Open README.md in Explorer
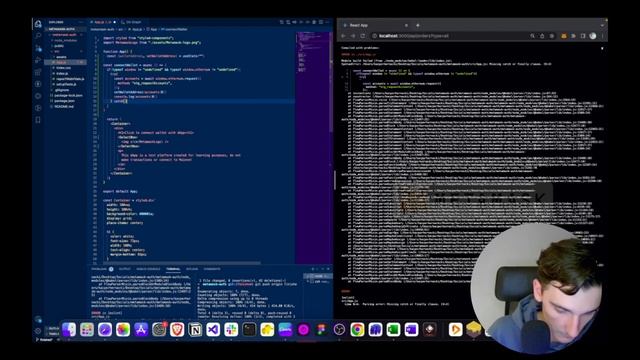This screenshot has width=640, height=360. click(x=64, y=107)
